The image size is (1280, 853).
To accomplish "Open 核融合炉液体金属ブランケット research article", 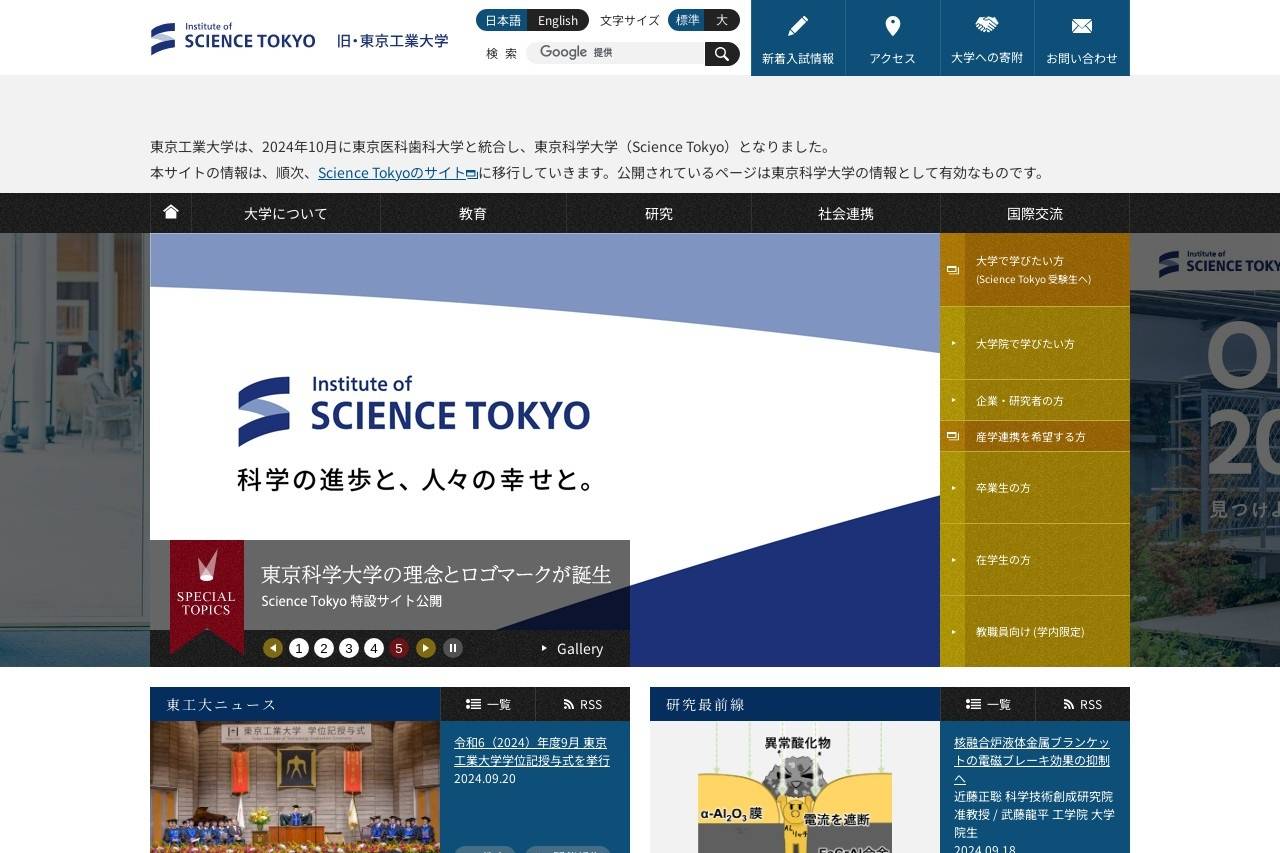I will pos(1032,760).
